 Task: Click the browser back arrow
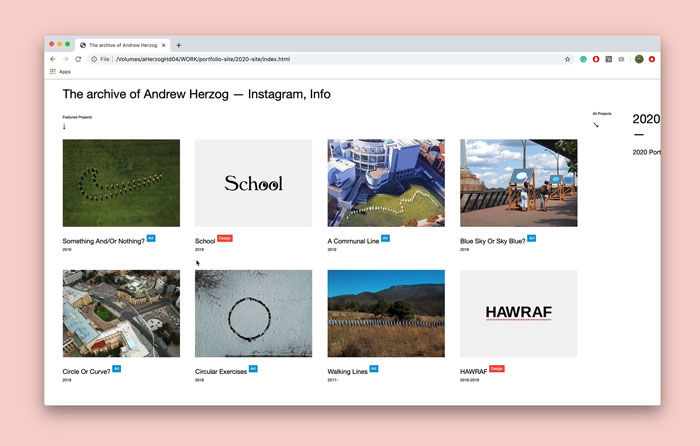pyautogui.click(x=53, y=59)
